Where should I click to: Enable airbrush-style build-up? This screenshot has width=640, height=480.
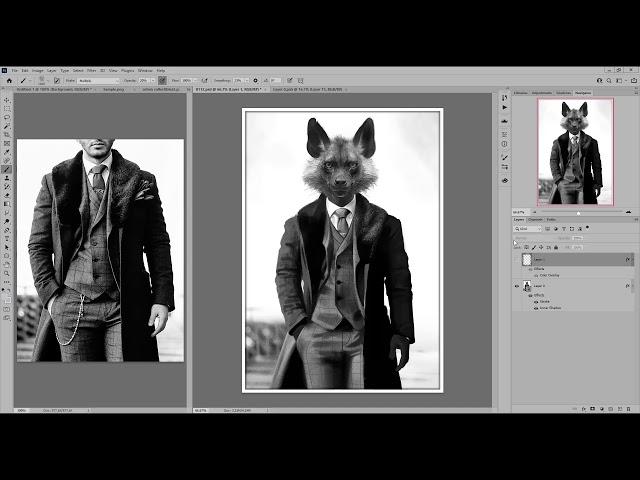[x=204, y=81]
